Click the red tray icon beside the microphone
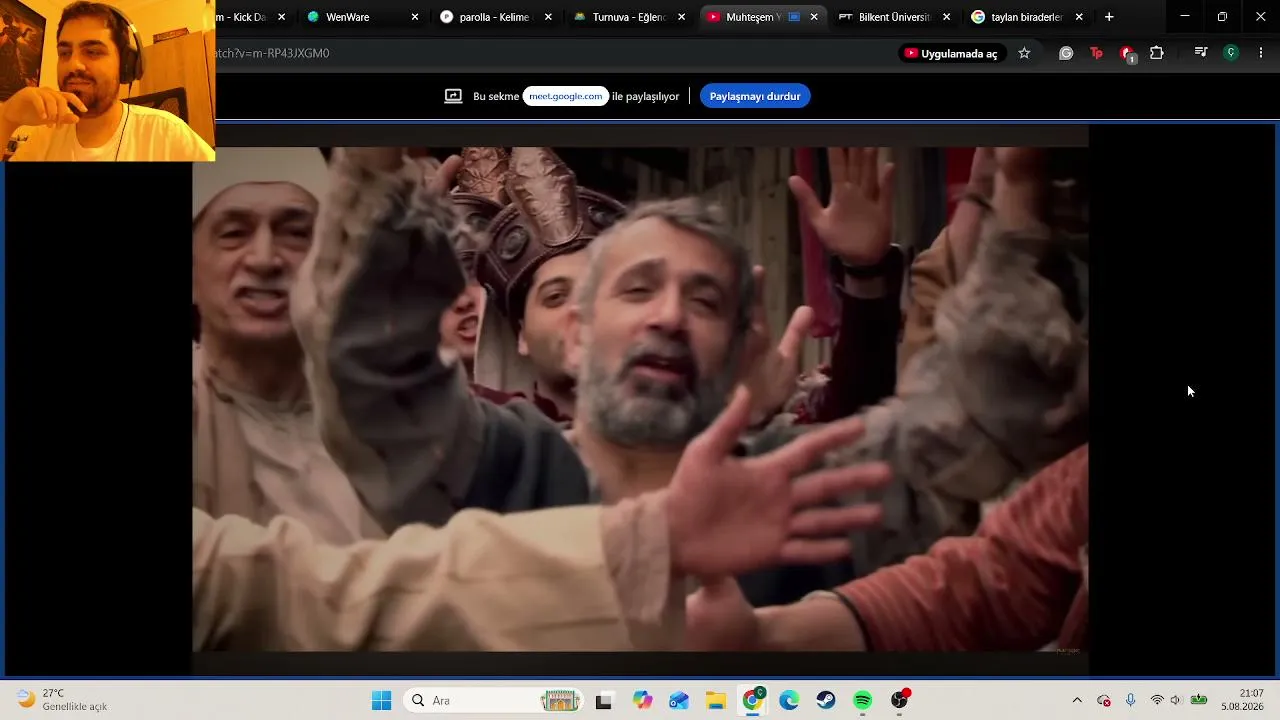The width and height of the screenshot is (1280, 720). click(1104, 700)
